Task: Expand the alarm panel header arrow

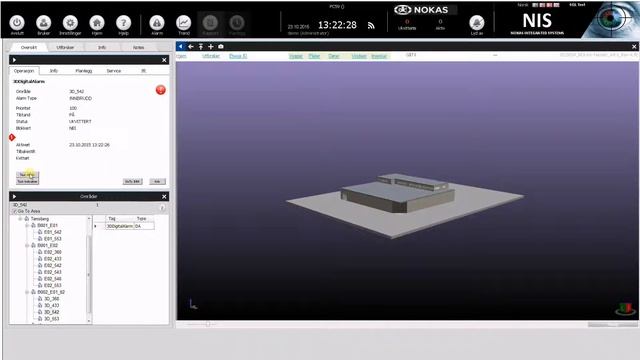Action: 14,60
